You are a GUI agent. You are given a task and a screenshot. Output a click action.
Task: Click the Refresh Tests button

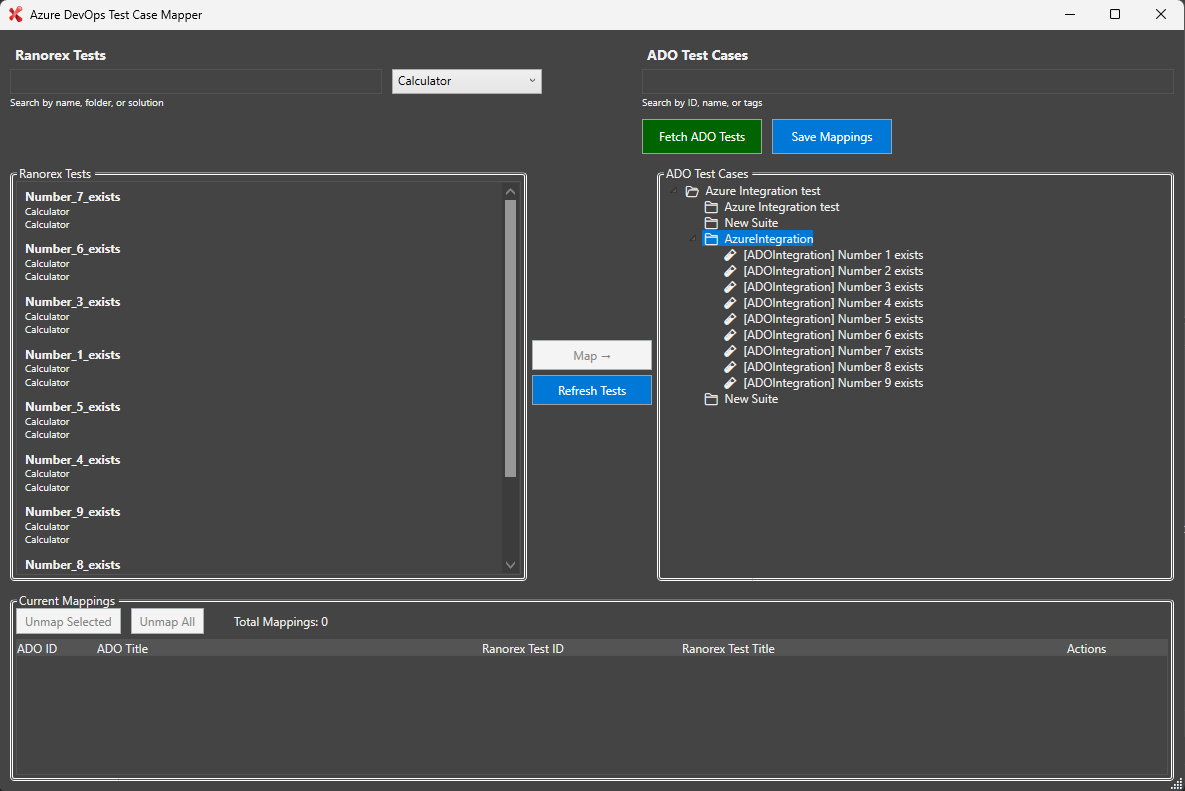tap(591, 391)
